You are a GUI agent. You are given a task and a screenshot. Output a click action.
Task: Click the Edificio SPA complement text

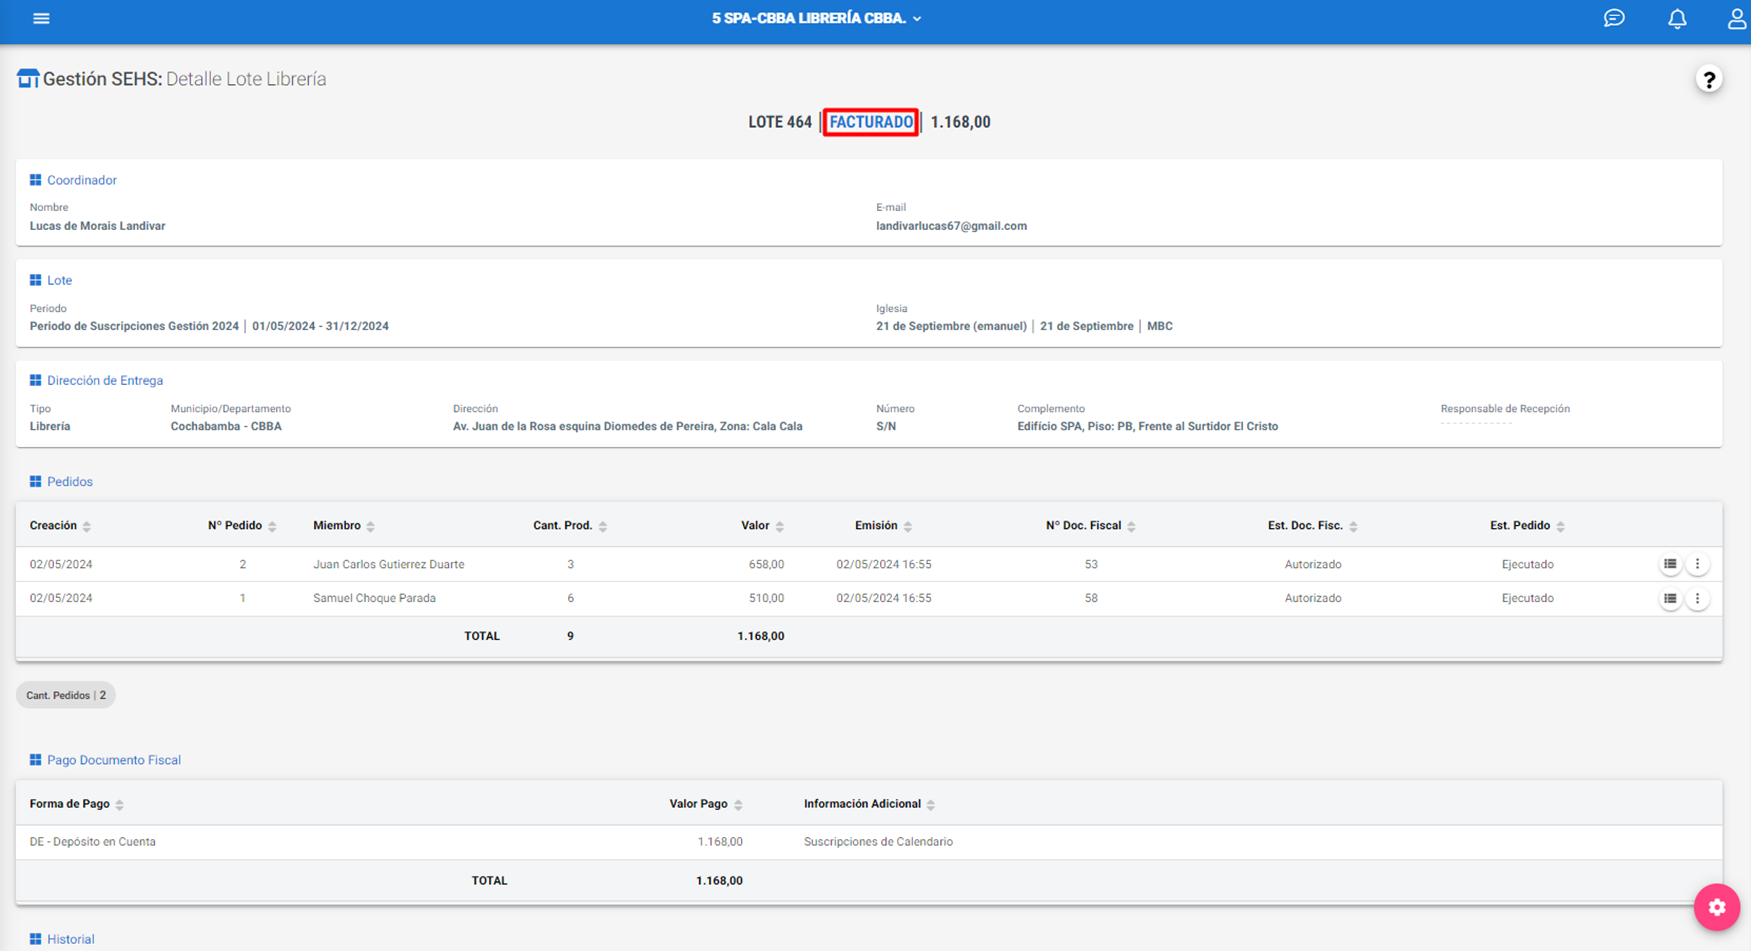coord(1147,426)
